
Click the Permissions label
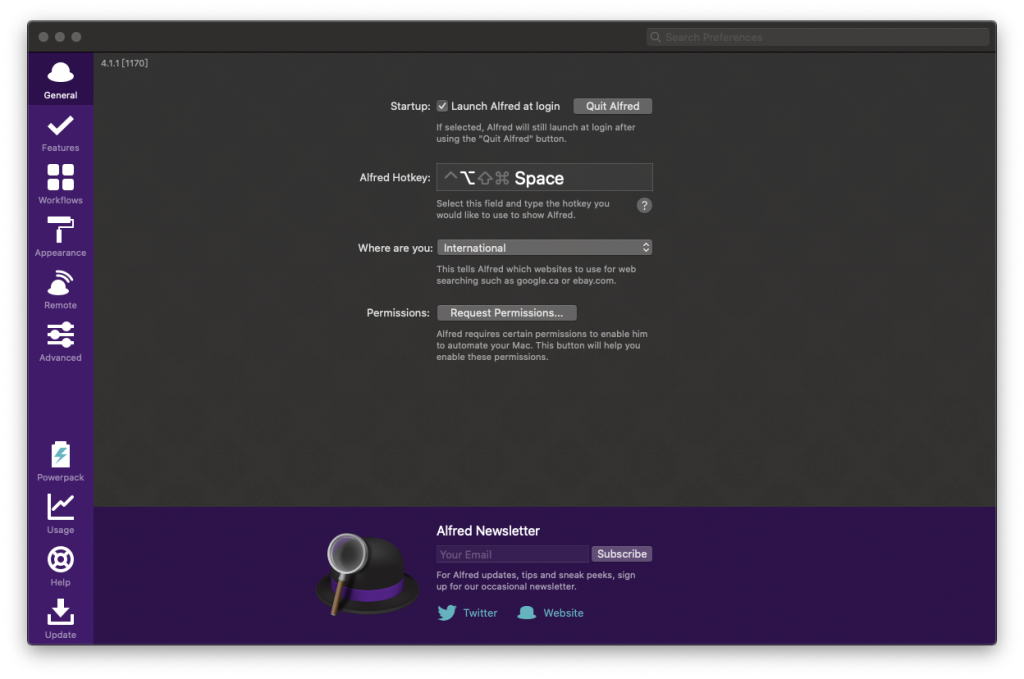pos(398,313)
